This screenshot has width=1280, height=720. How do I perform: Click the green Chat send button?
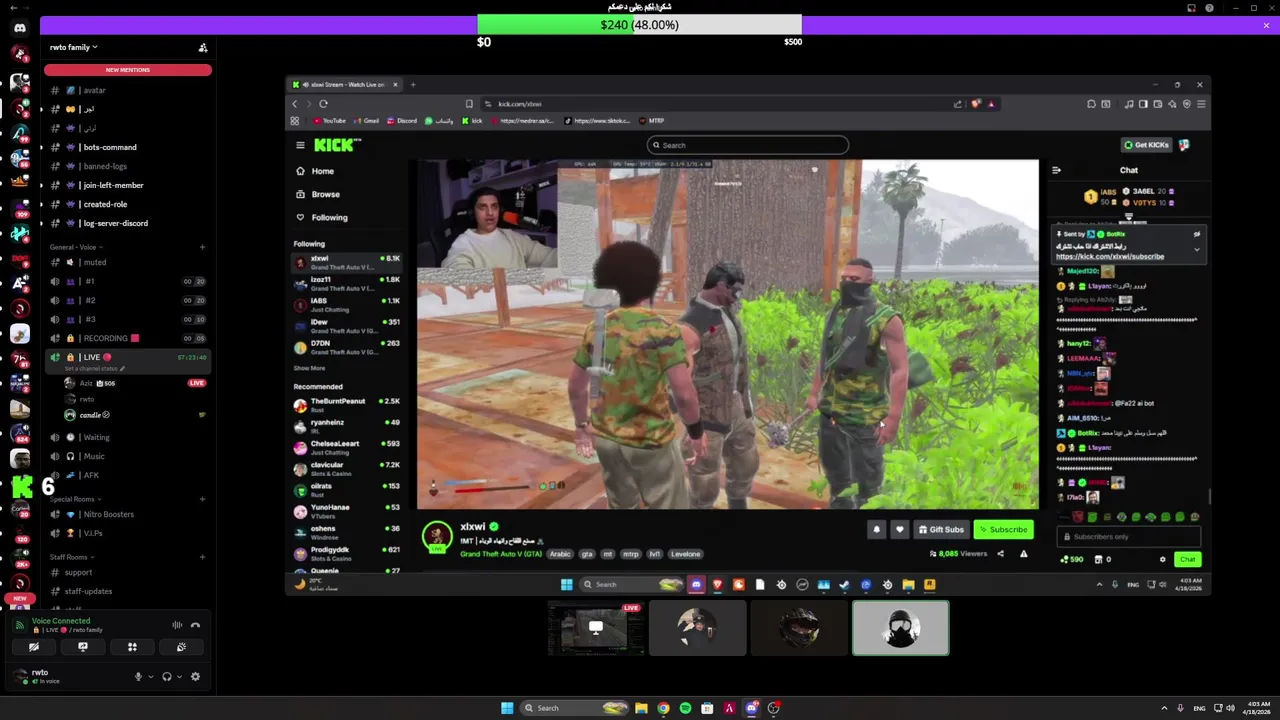tap(1187, 560)
